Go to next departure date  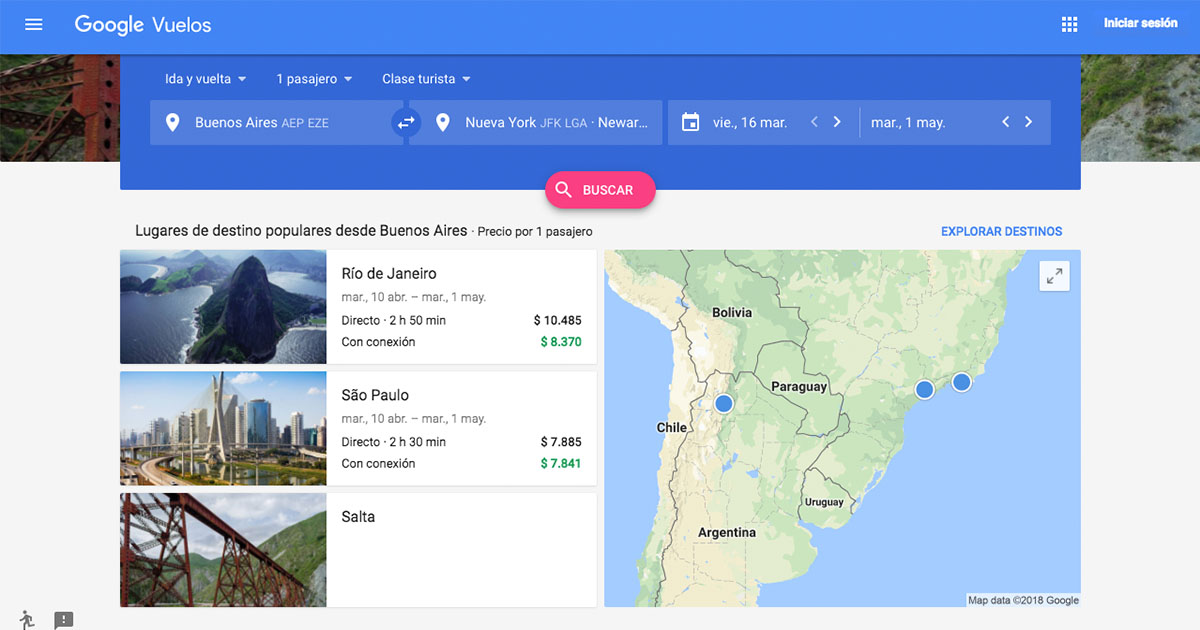837,122
